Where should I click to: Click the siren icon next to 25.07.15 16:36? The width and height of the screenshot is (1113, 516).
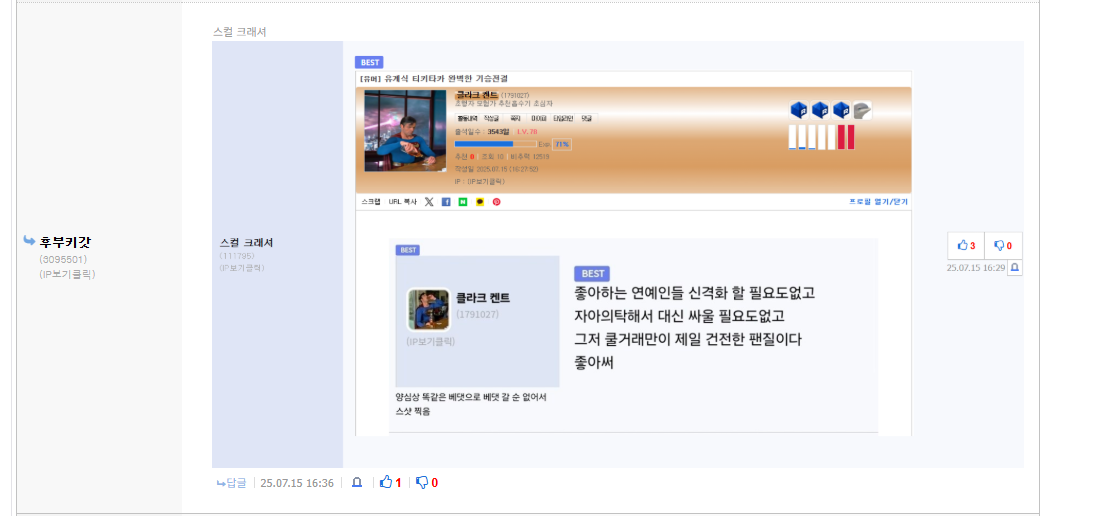point(357,483)
